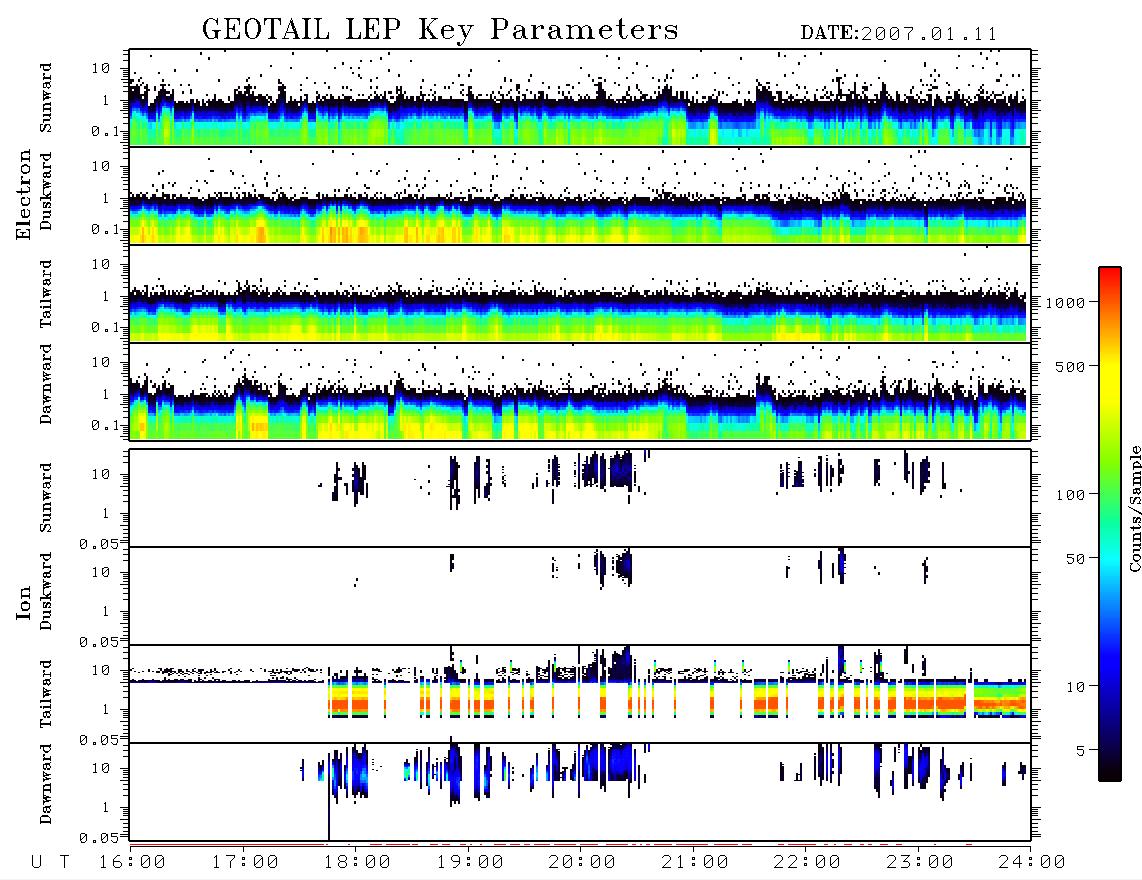Image resolution: width=1142 pixels, height=880 pixels.
Task: Click the '0.05' tick of Ion Sunward axis
Action: point(99,544)
